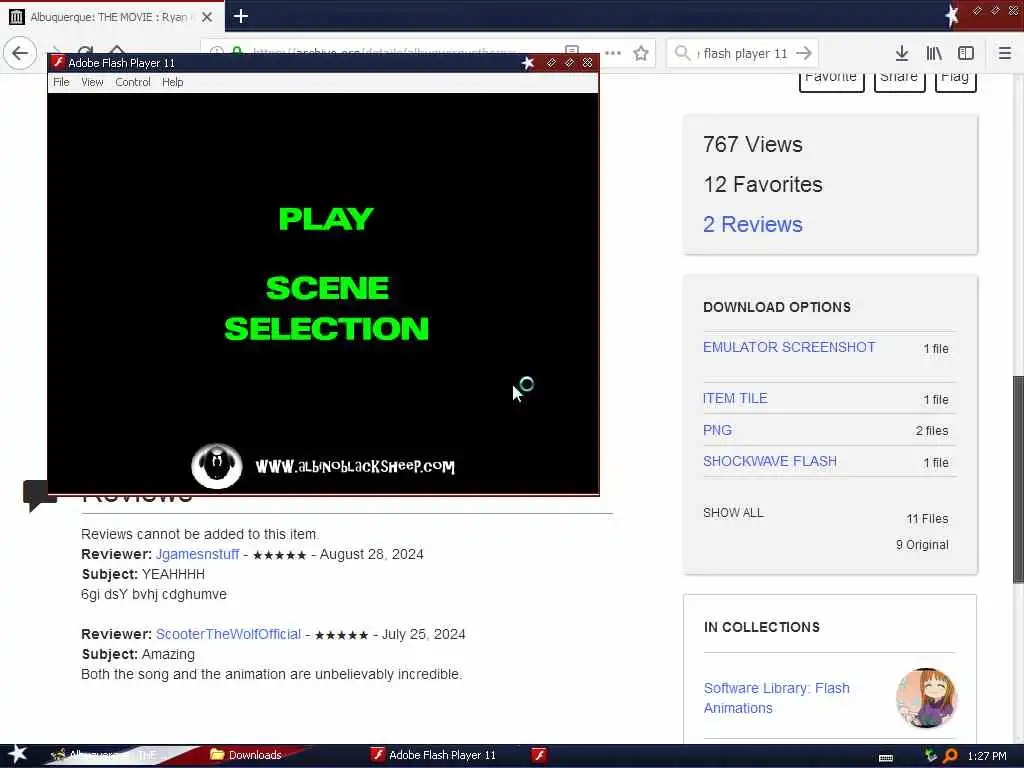
Task: Open reviewer Jgamesnstuff profile link
Action: [197, 554]
